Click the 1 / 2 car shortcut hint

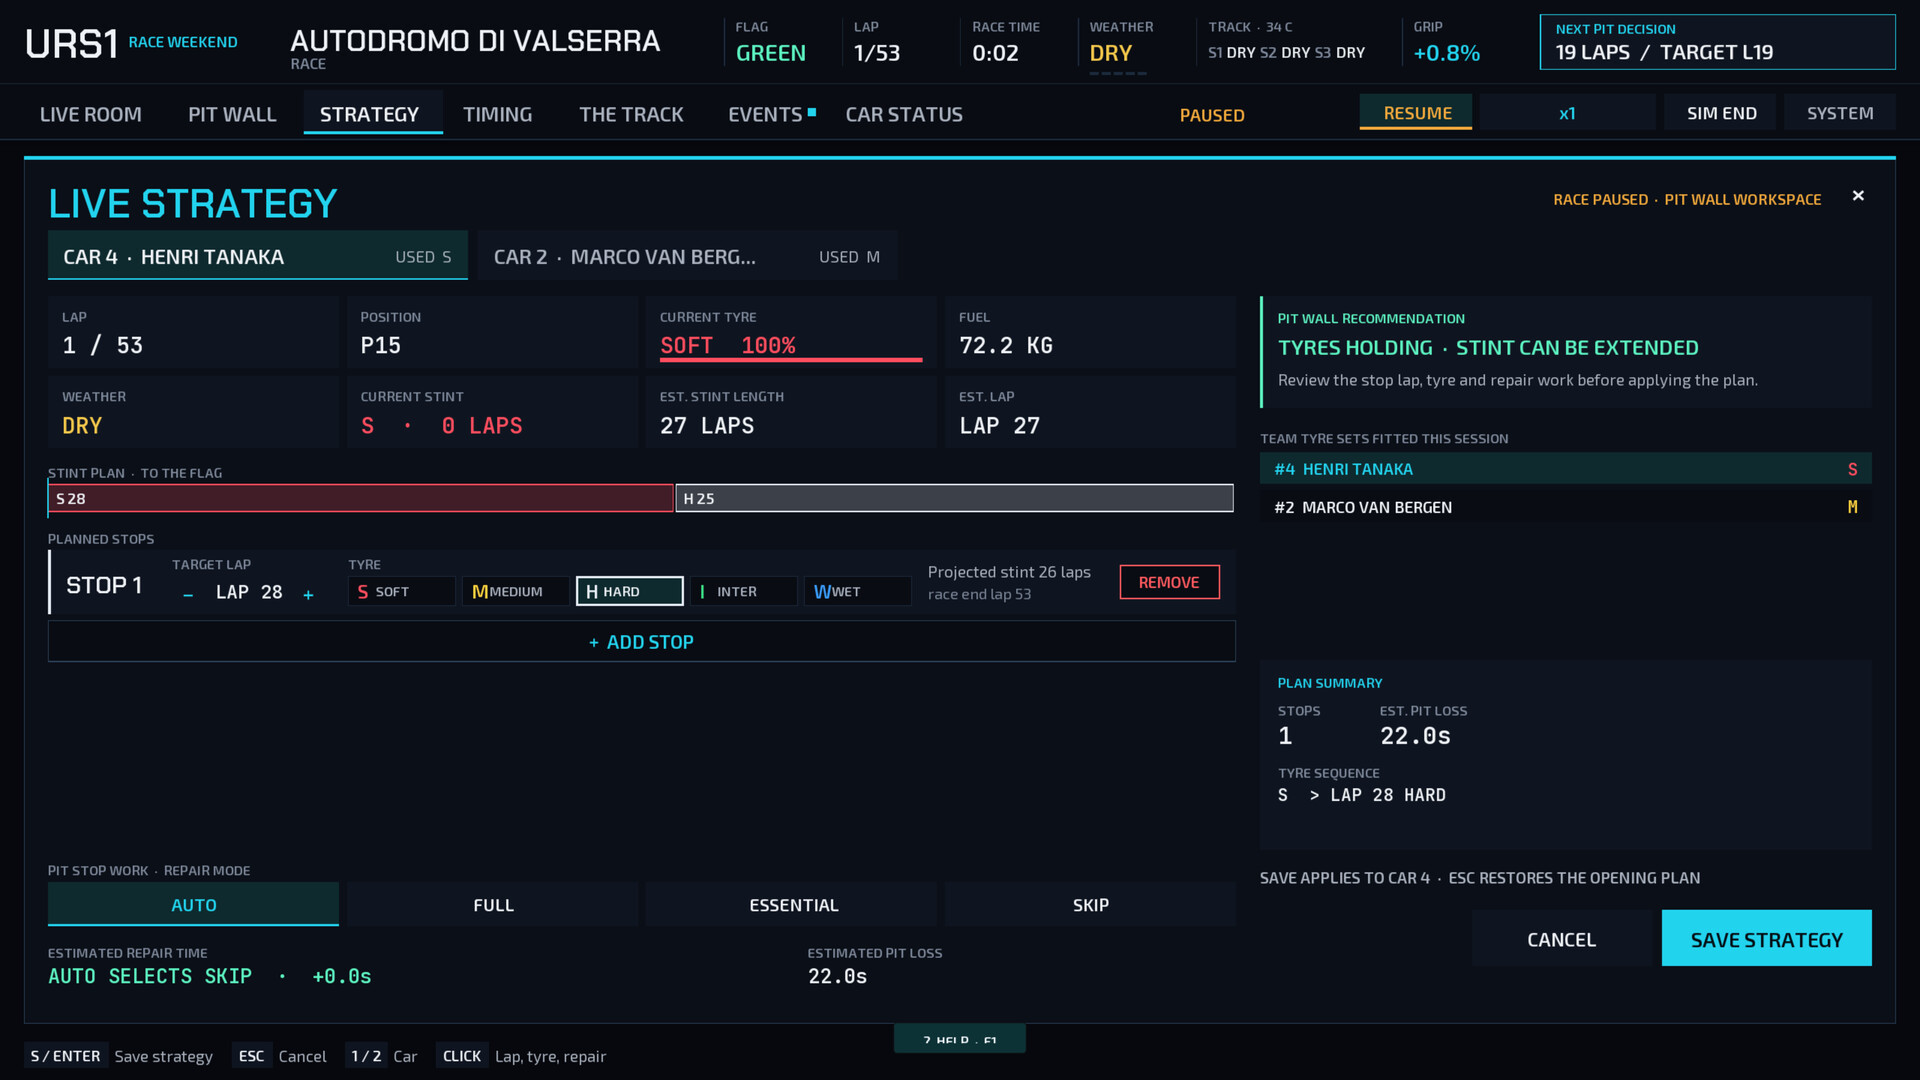381,1056
